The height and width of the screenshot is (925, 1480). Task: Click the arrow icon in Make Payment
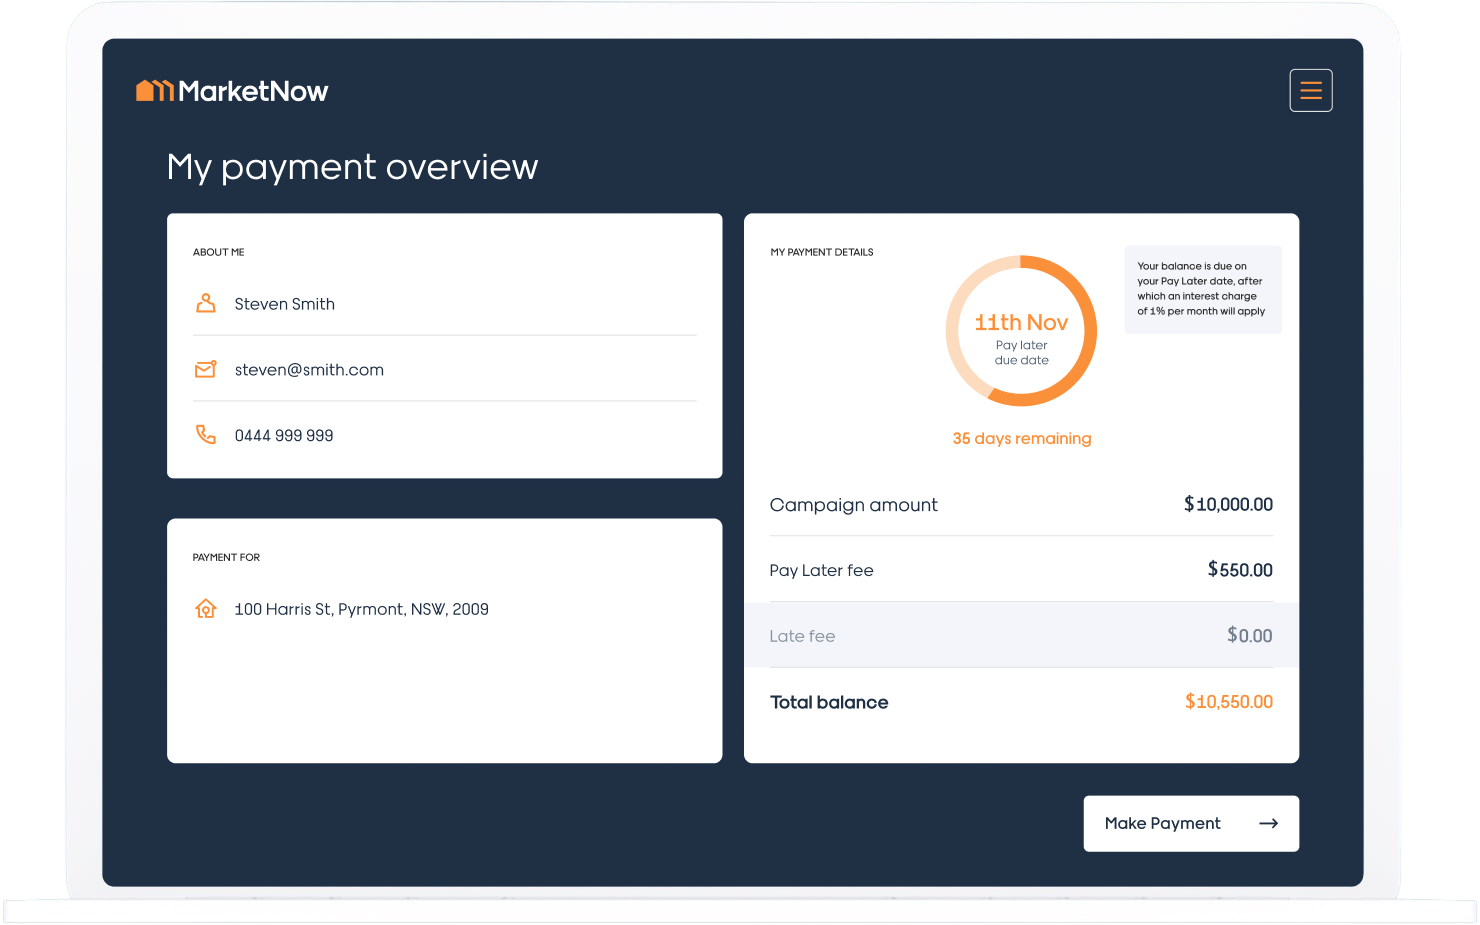click(1268, 824)
